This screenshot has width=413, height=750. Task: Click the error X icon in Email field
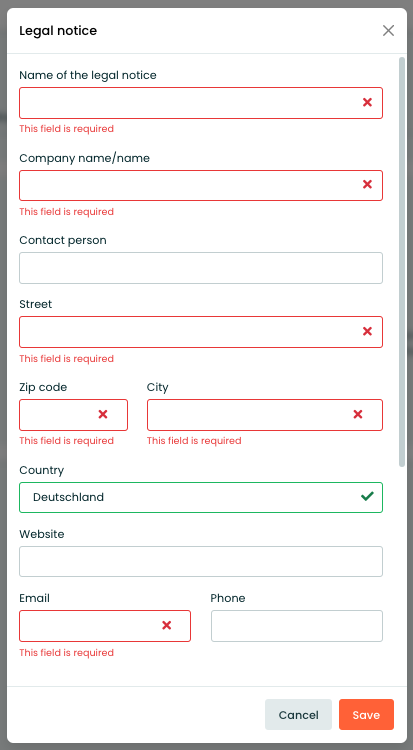pos(167,625)
